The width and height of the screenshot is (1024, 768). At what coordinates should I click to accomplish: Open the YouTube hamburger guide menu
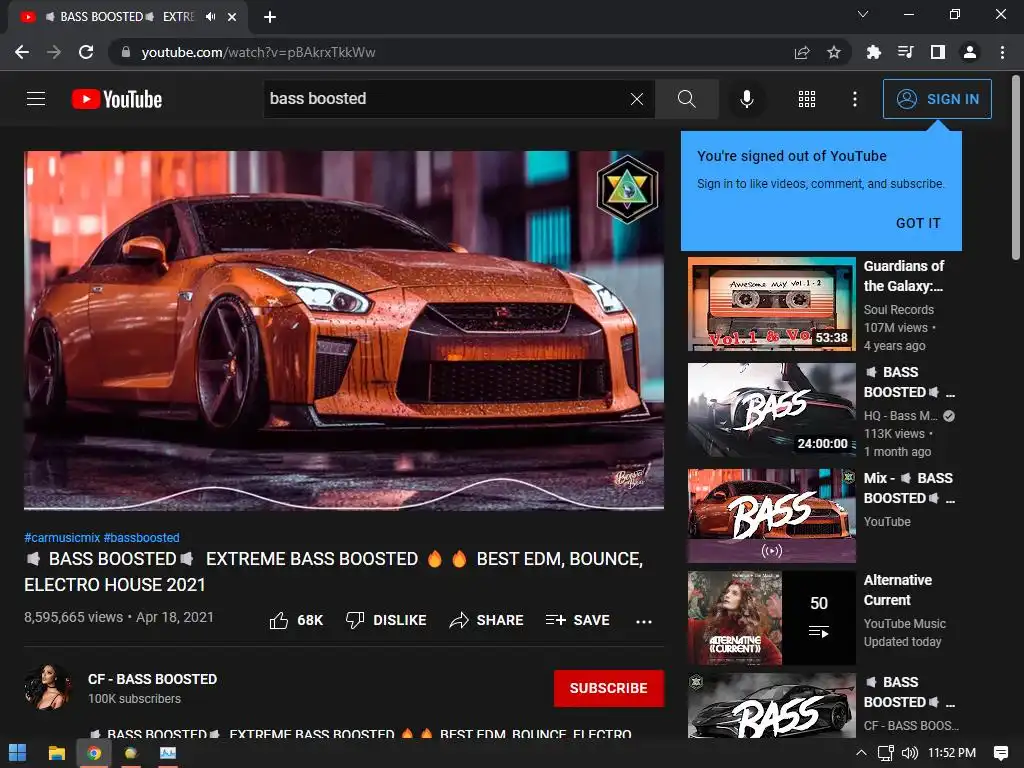(x=36, y=99)
